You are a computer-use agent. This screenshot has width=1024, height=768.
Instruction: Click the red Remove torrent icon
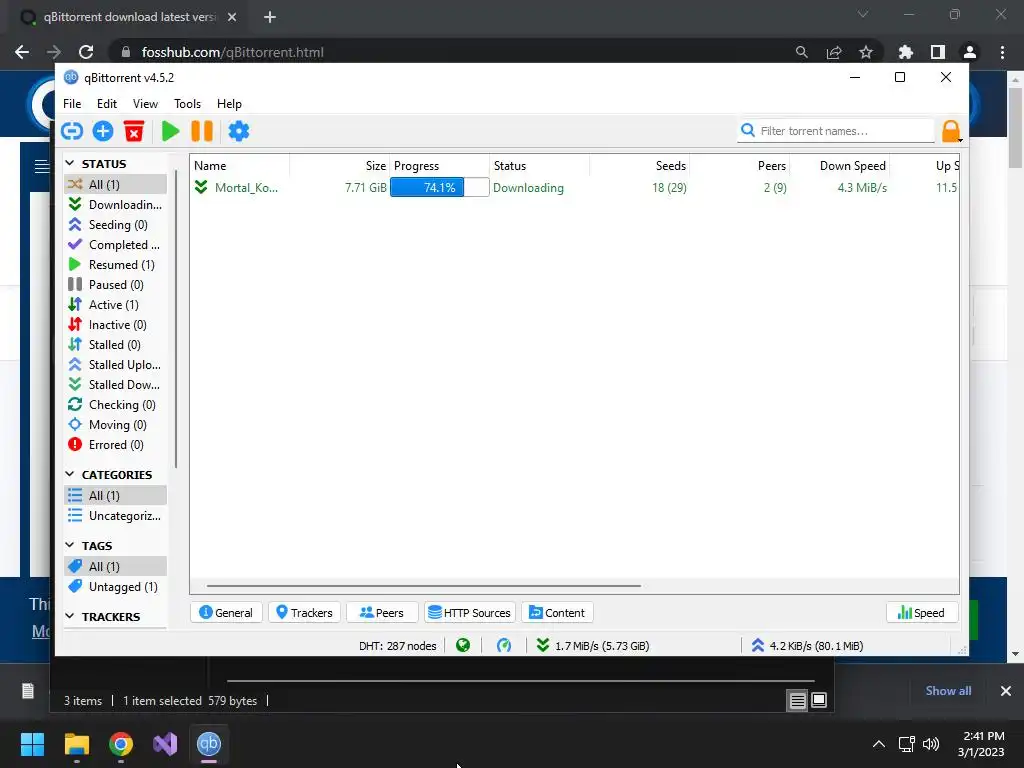[134, 131]
